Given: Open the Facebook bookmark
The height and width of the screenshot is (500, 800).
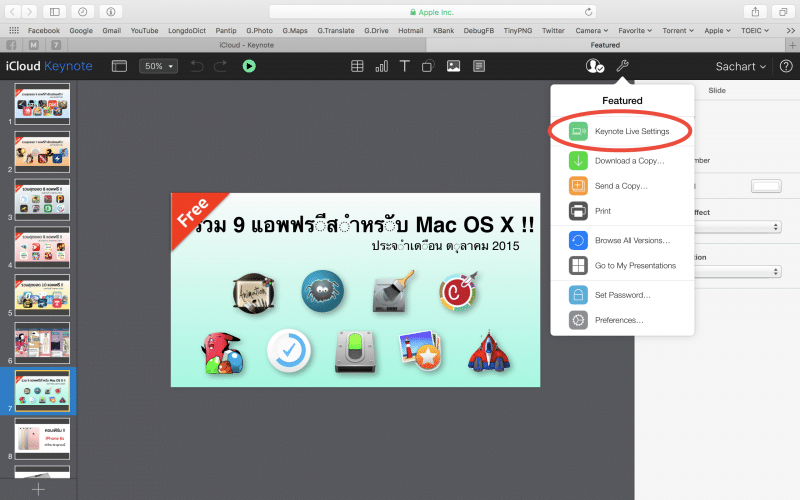Looking at the screenshot, I should (x=43, y=31).
